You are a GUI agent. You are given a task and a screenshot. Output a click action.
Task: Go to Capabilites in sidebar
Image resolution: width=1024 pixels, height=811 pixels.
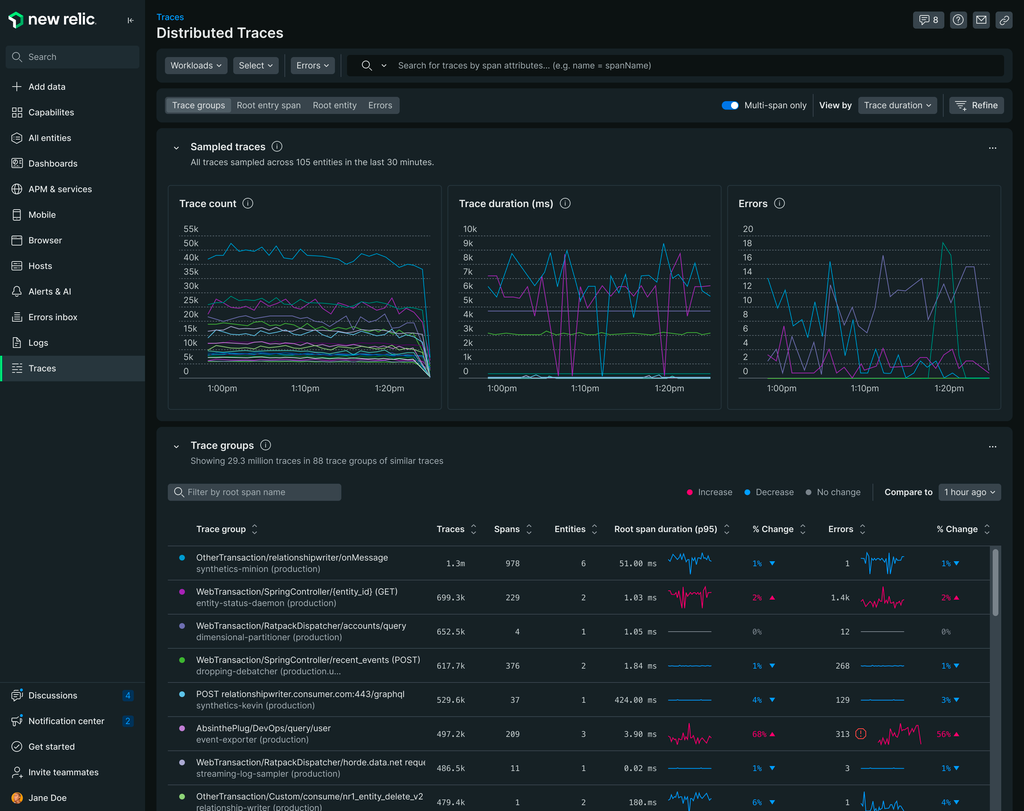click(x=72, y=112)
